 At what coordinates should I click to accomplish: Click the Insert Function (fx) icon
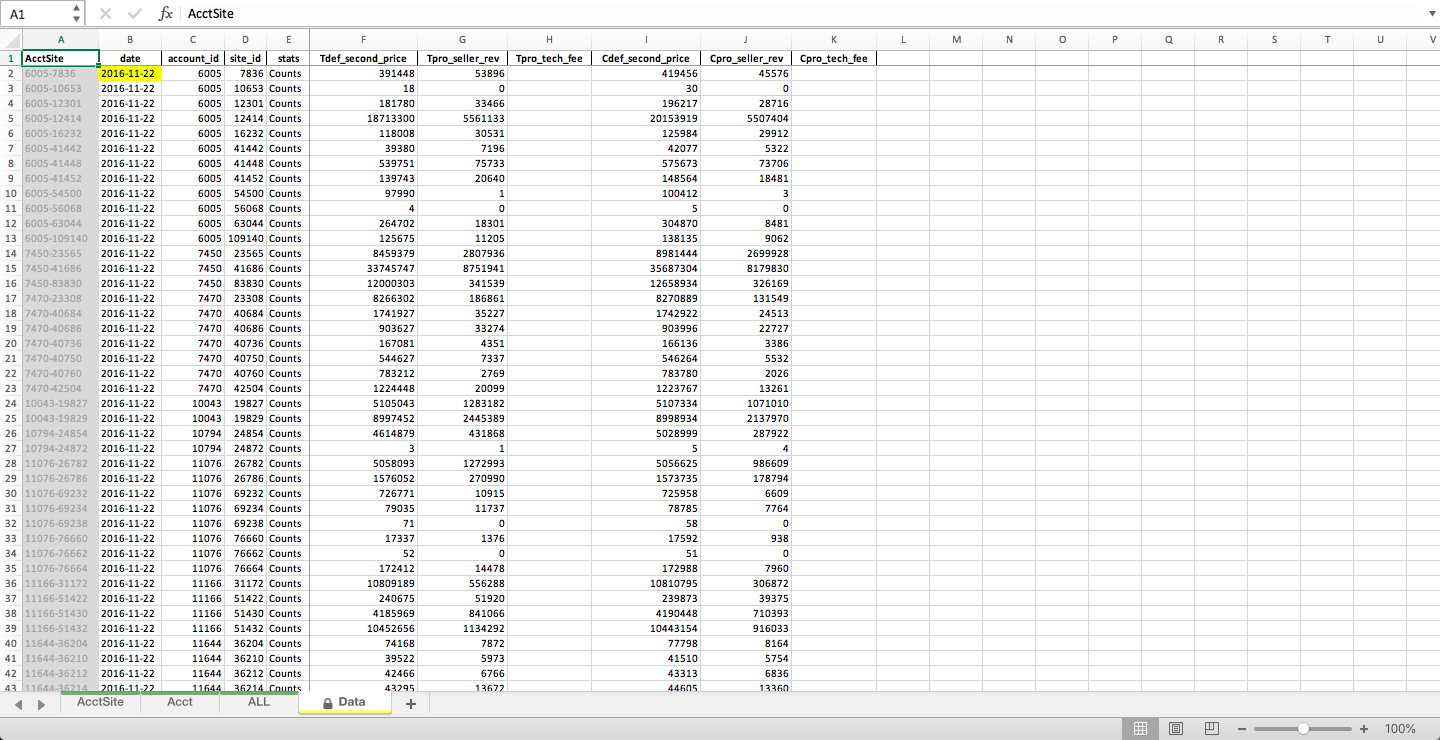(x=166, y=13)
